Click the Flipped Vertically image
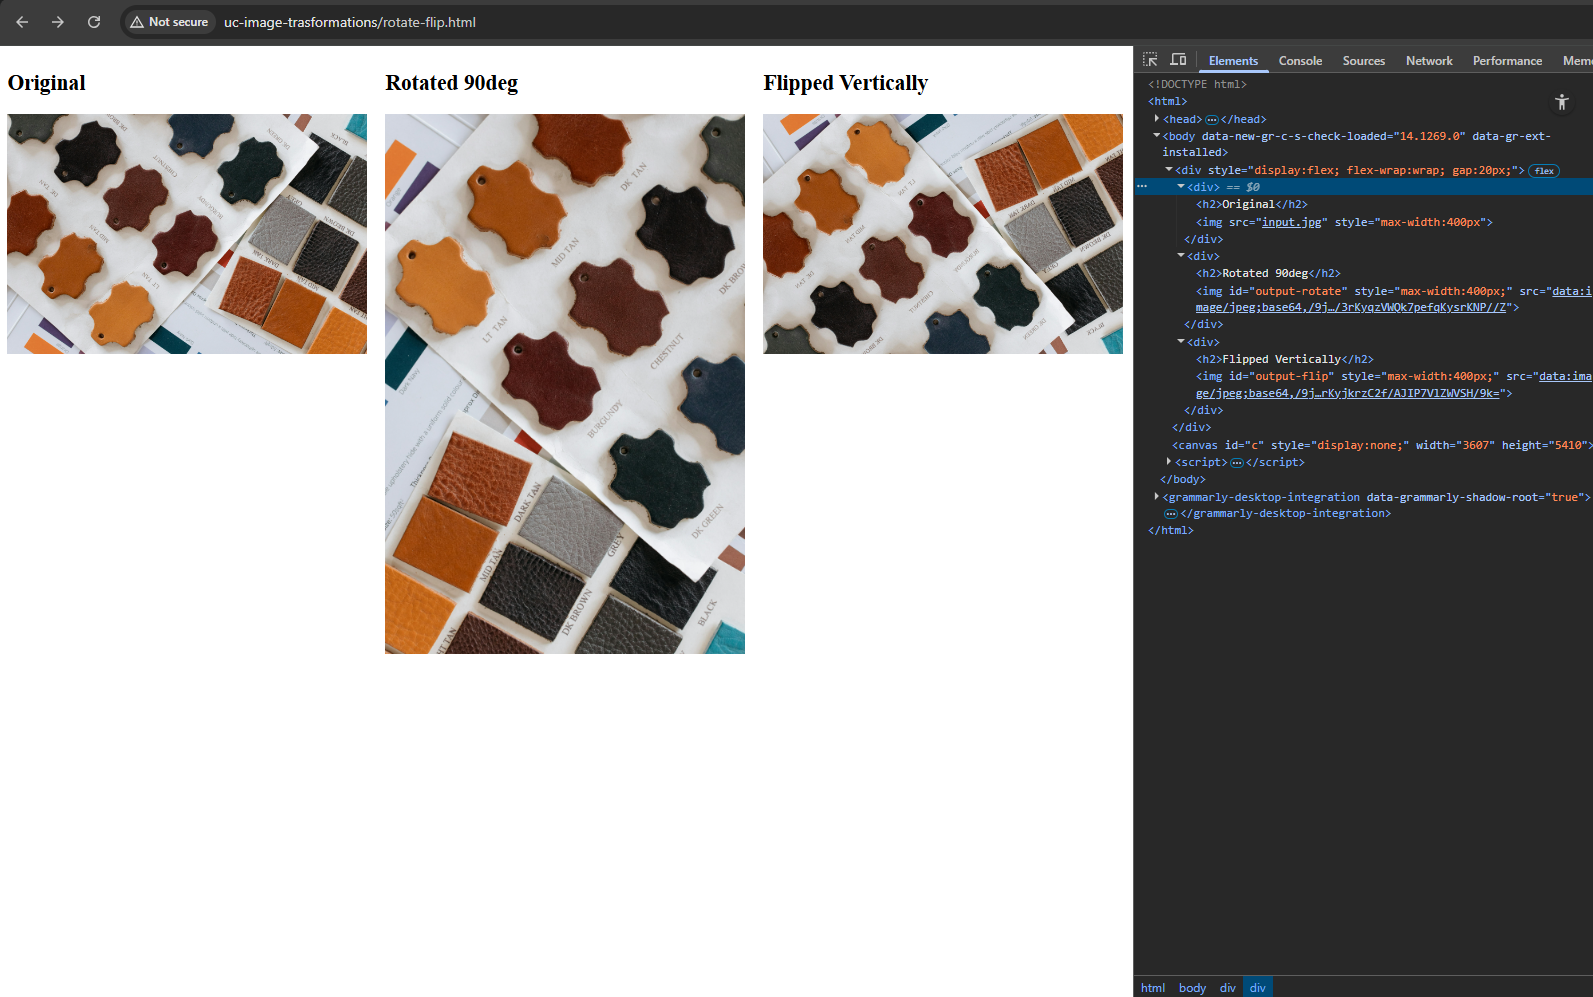The width and height of the screenshot is (1593, 997). pos(943,234)
